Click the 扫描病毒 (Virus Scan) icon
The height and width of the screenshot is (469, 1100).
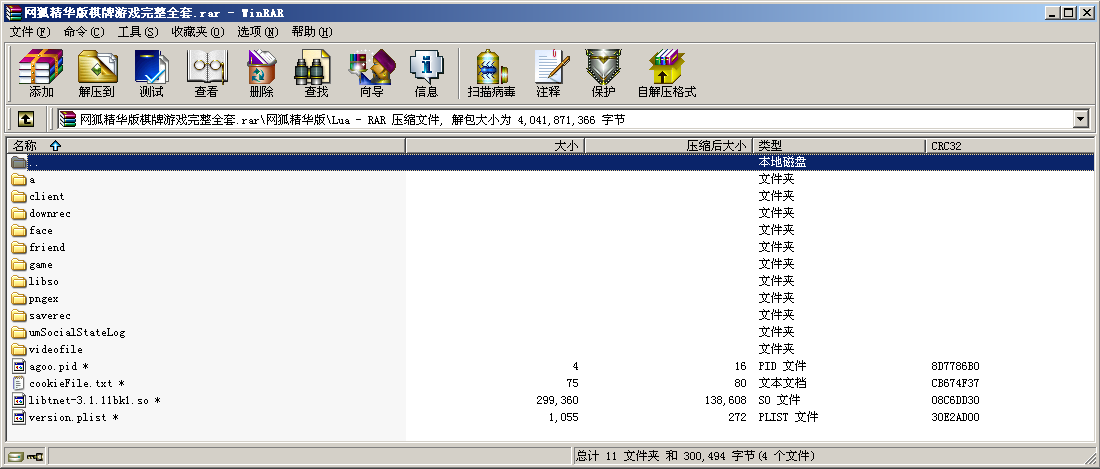[491, 73]
